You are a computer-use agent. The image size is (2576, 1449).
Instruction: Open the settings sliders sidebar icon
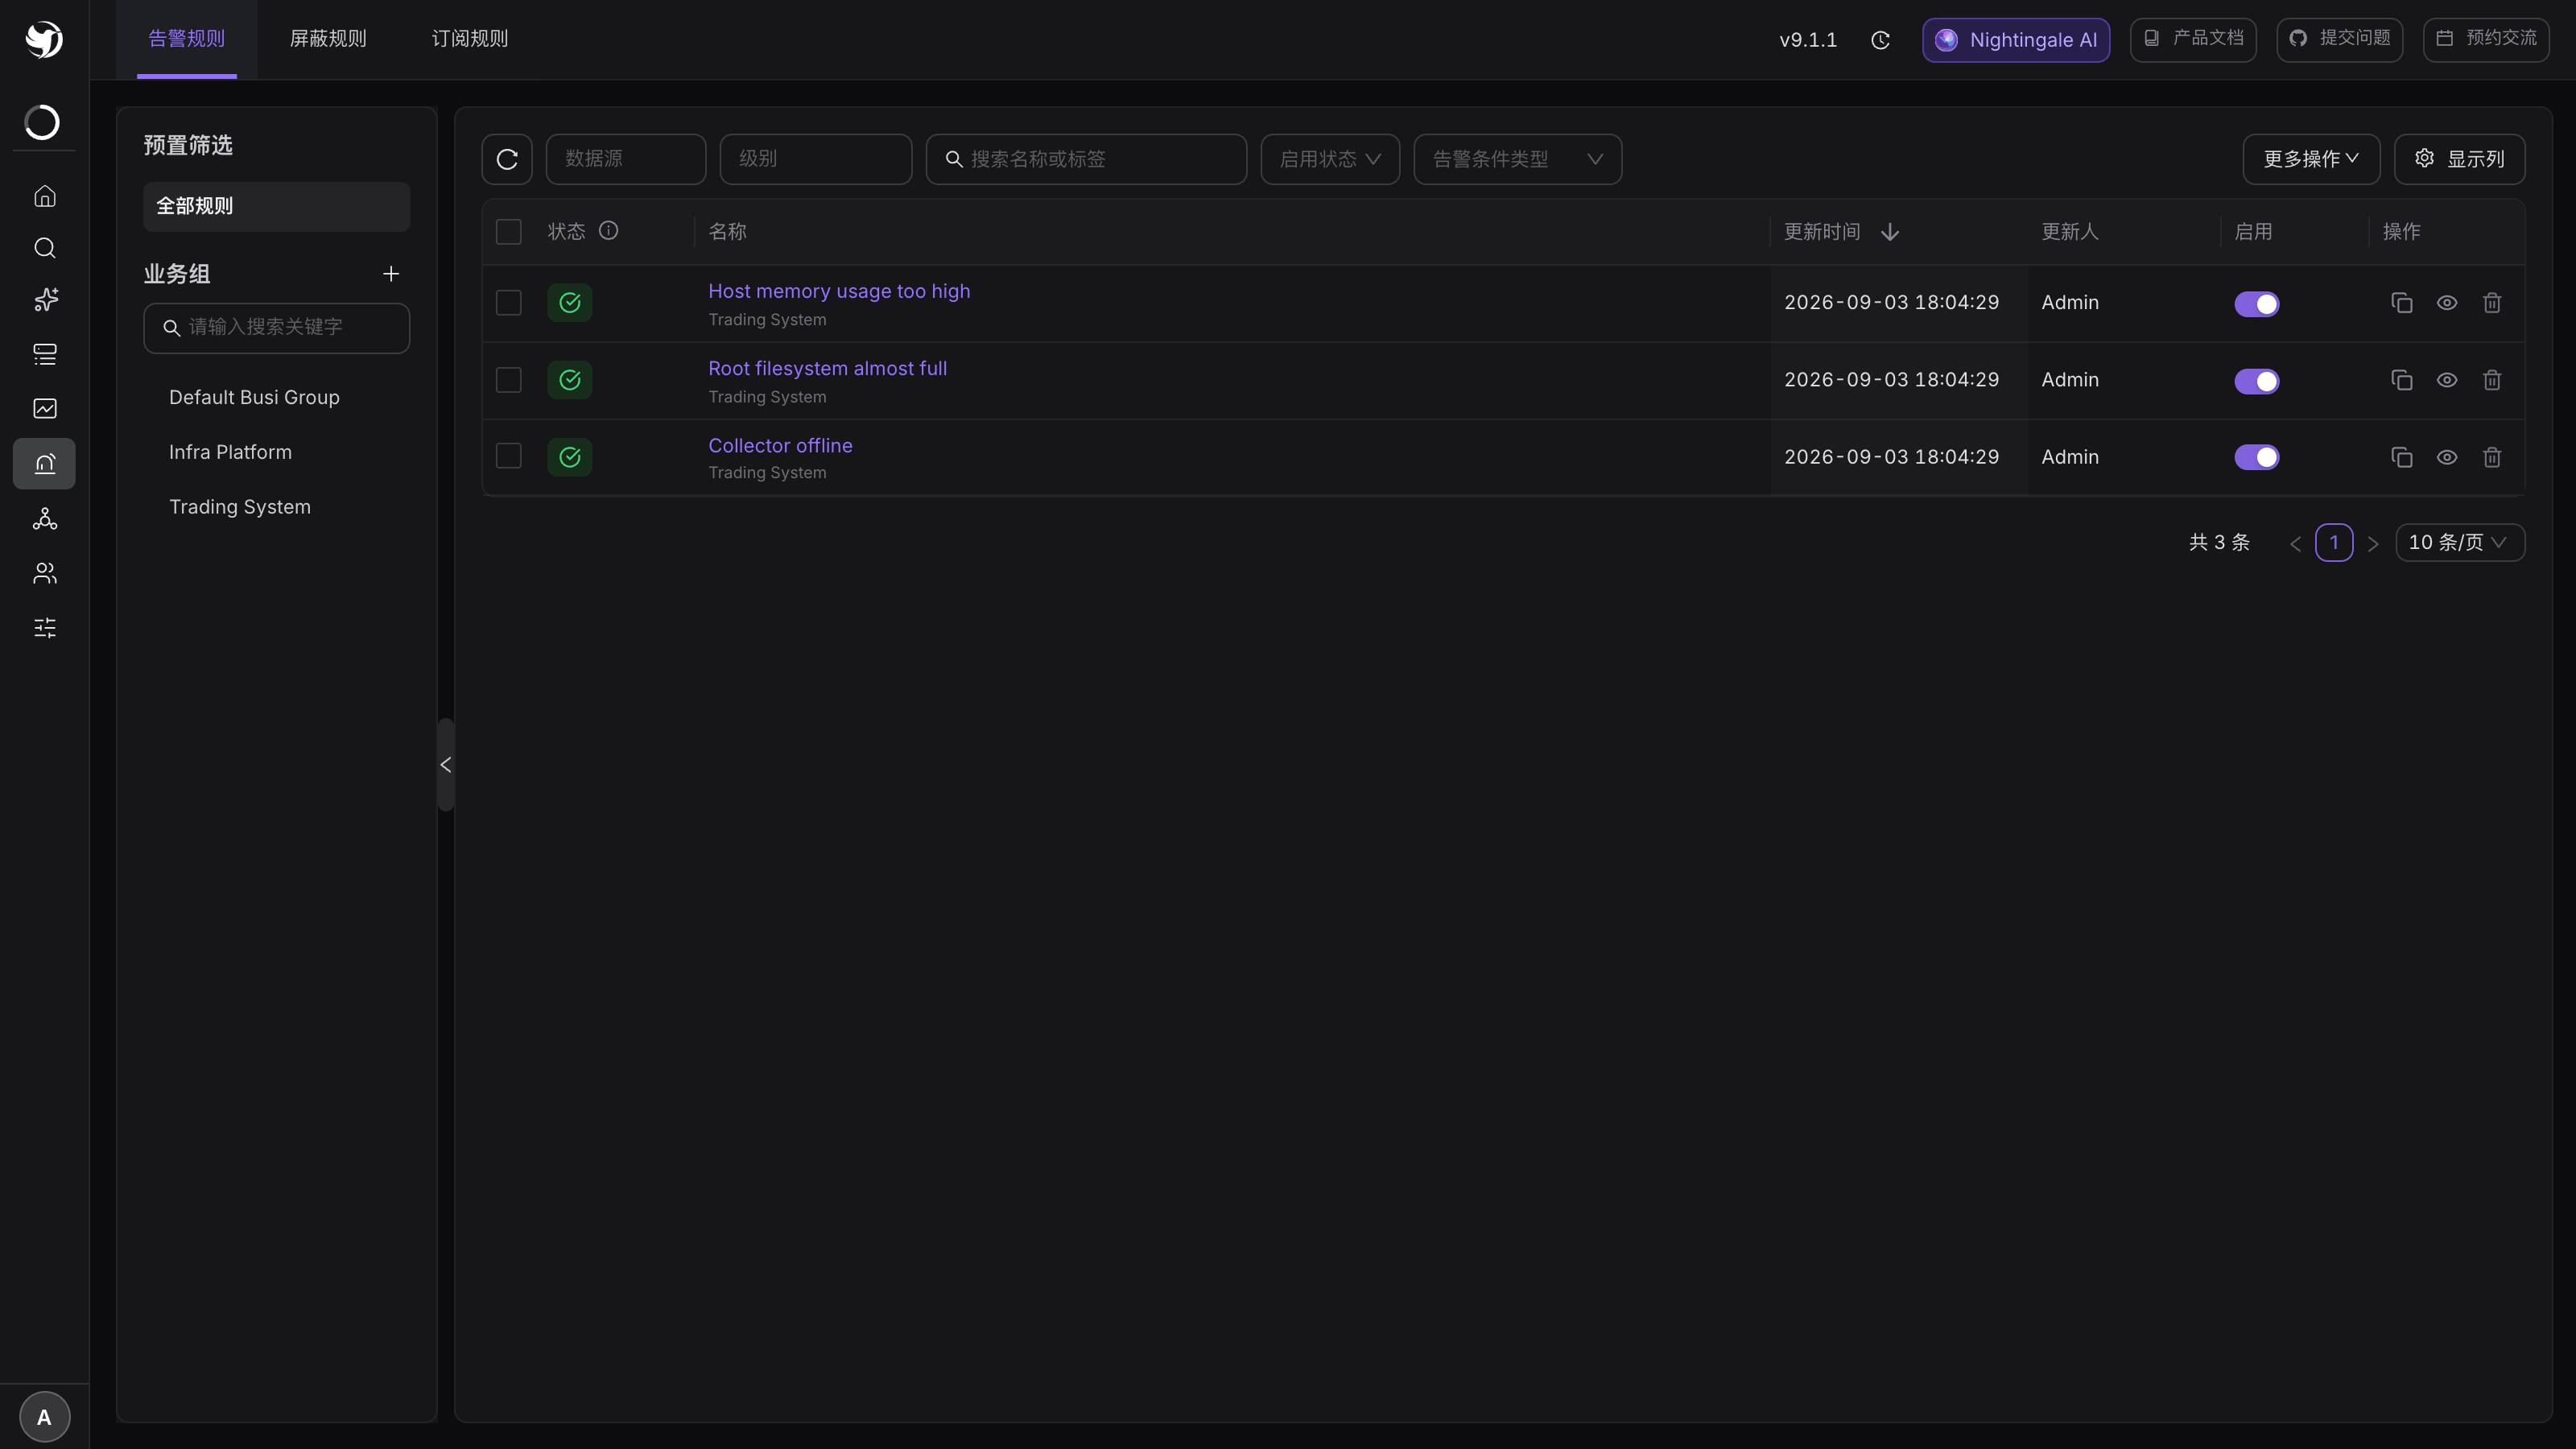44,628
